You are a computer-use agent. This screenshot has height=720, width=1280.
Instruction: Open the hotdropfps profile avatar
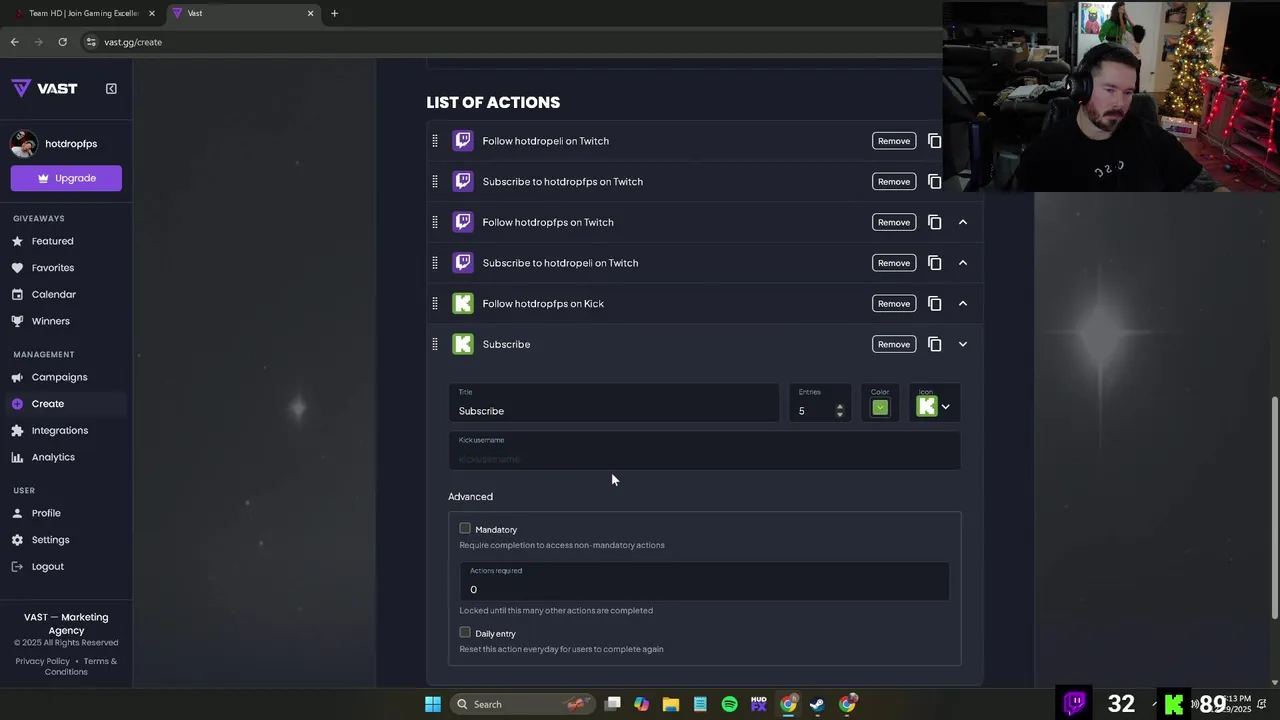24,143
